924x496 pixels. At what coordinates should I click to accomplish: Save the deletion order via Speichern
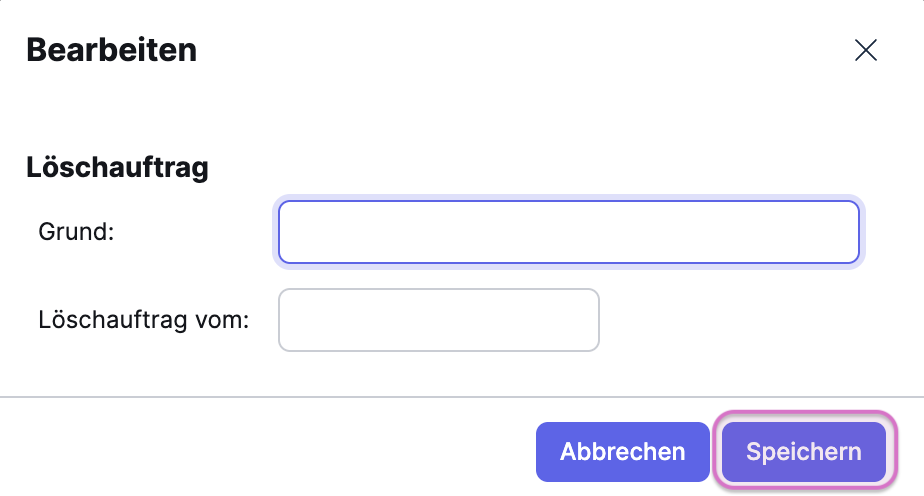coord(803,451)
